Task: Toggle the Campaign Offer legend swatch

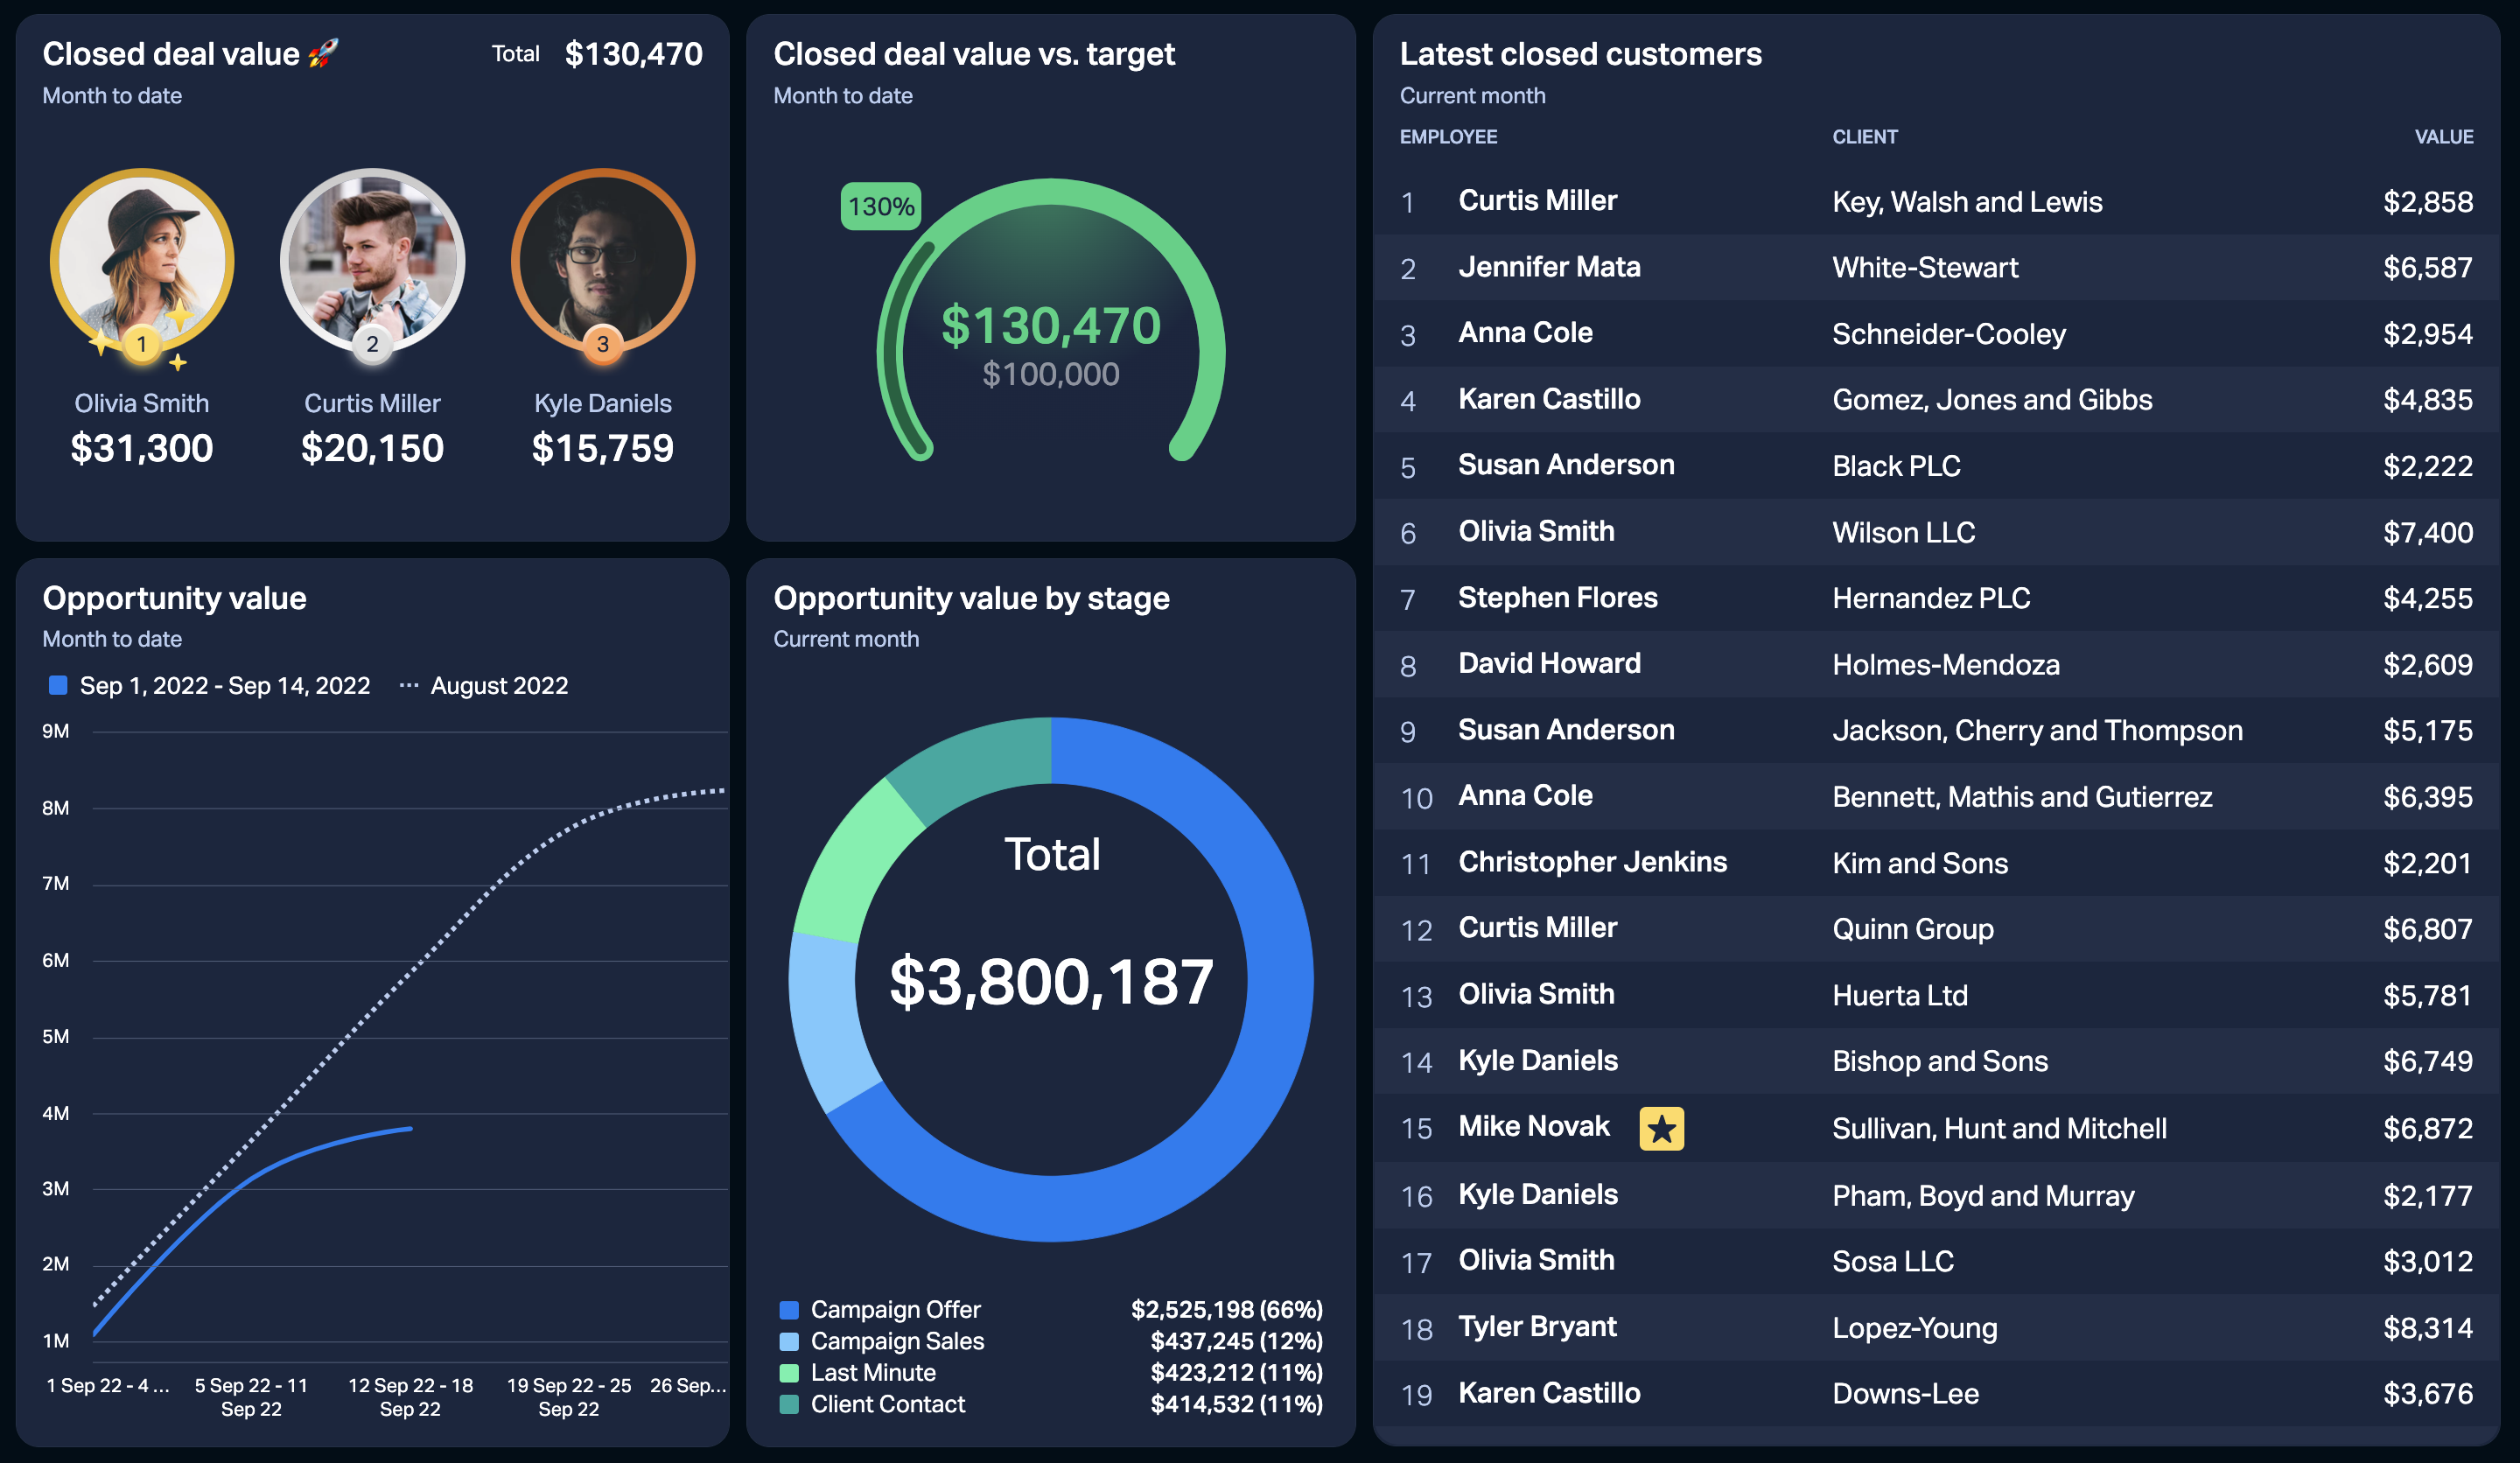Action: [x=789, y=1310]
